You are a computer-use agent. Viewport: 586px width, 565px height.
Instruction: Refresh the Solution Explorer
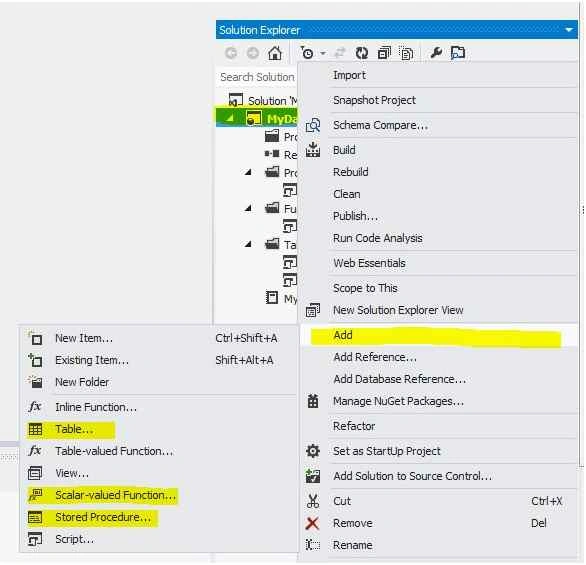click(362, 53)
